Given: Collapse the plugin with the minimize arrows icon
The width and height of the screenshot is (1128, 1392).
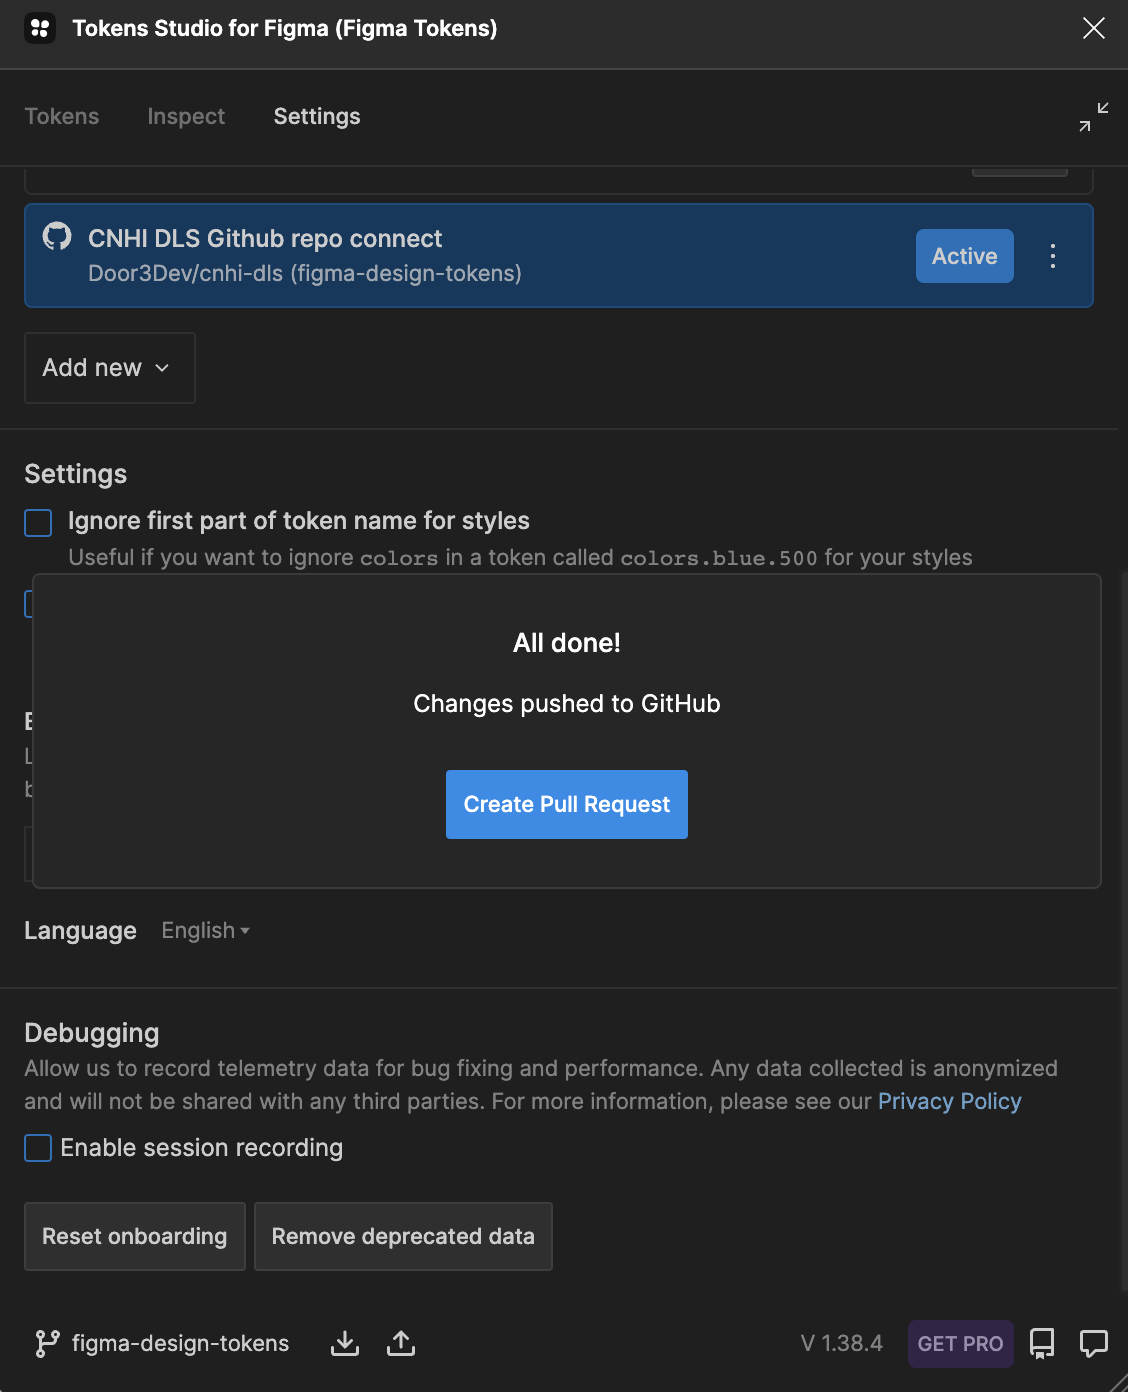Looking at the screenshot, I should (x=1094, y=116).
